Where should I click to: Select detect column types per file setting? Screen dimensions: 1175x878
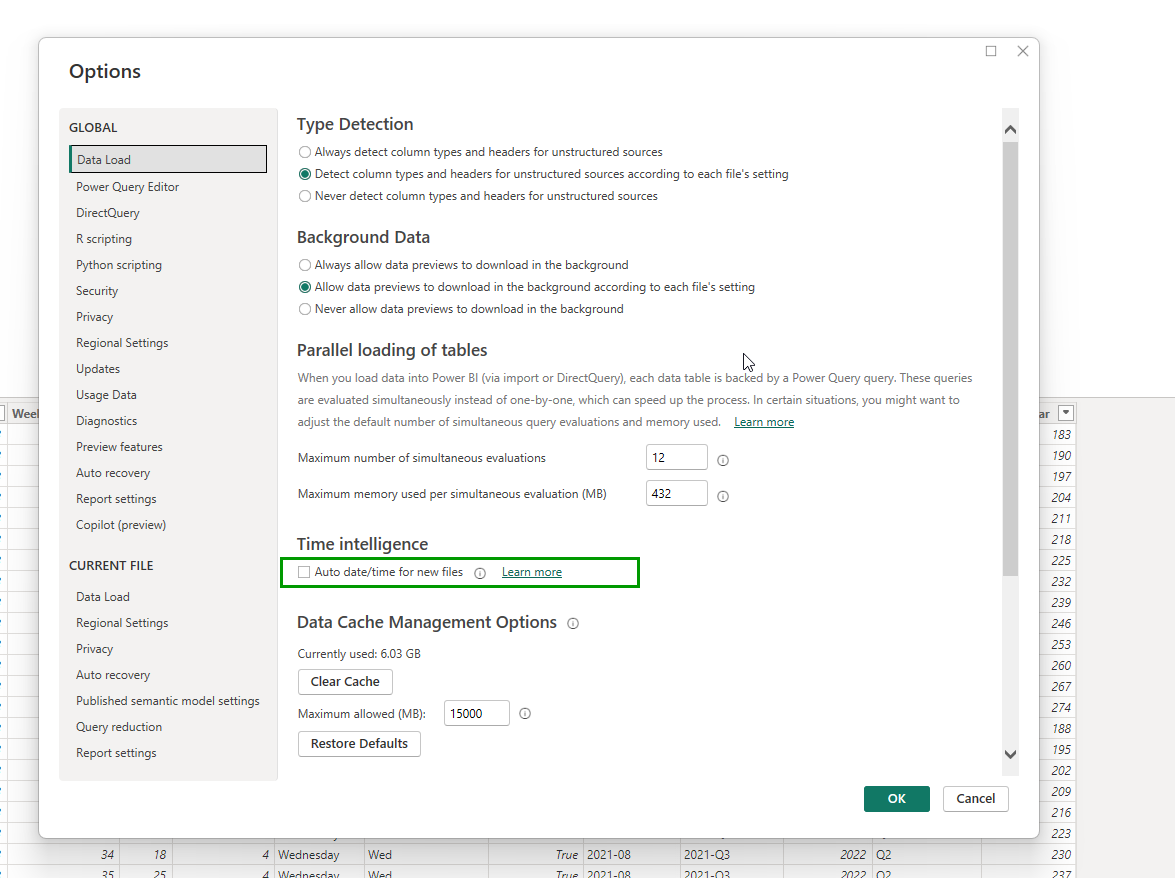click(x=304, y=174)
